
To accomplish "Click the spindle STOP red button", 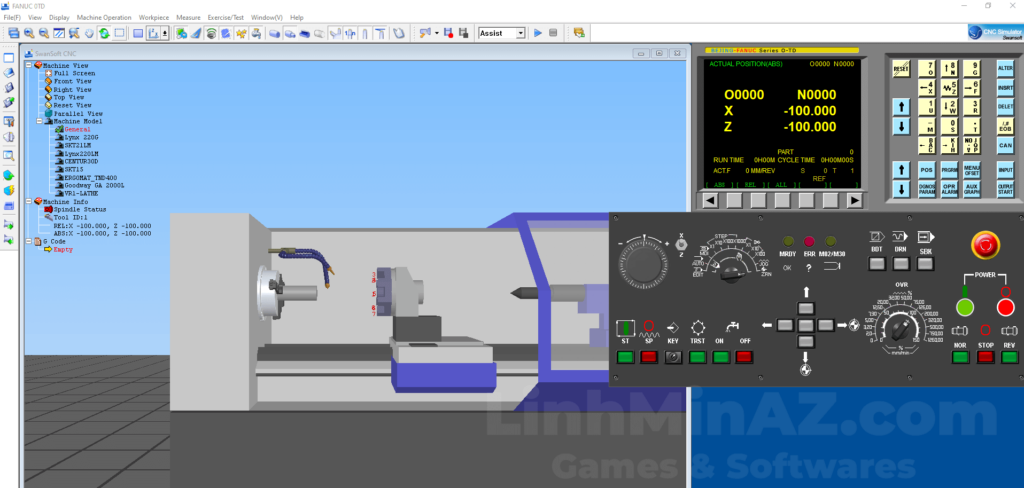I will tap(985, 357).
